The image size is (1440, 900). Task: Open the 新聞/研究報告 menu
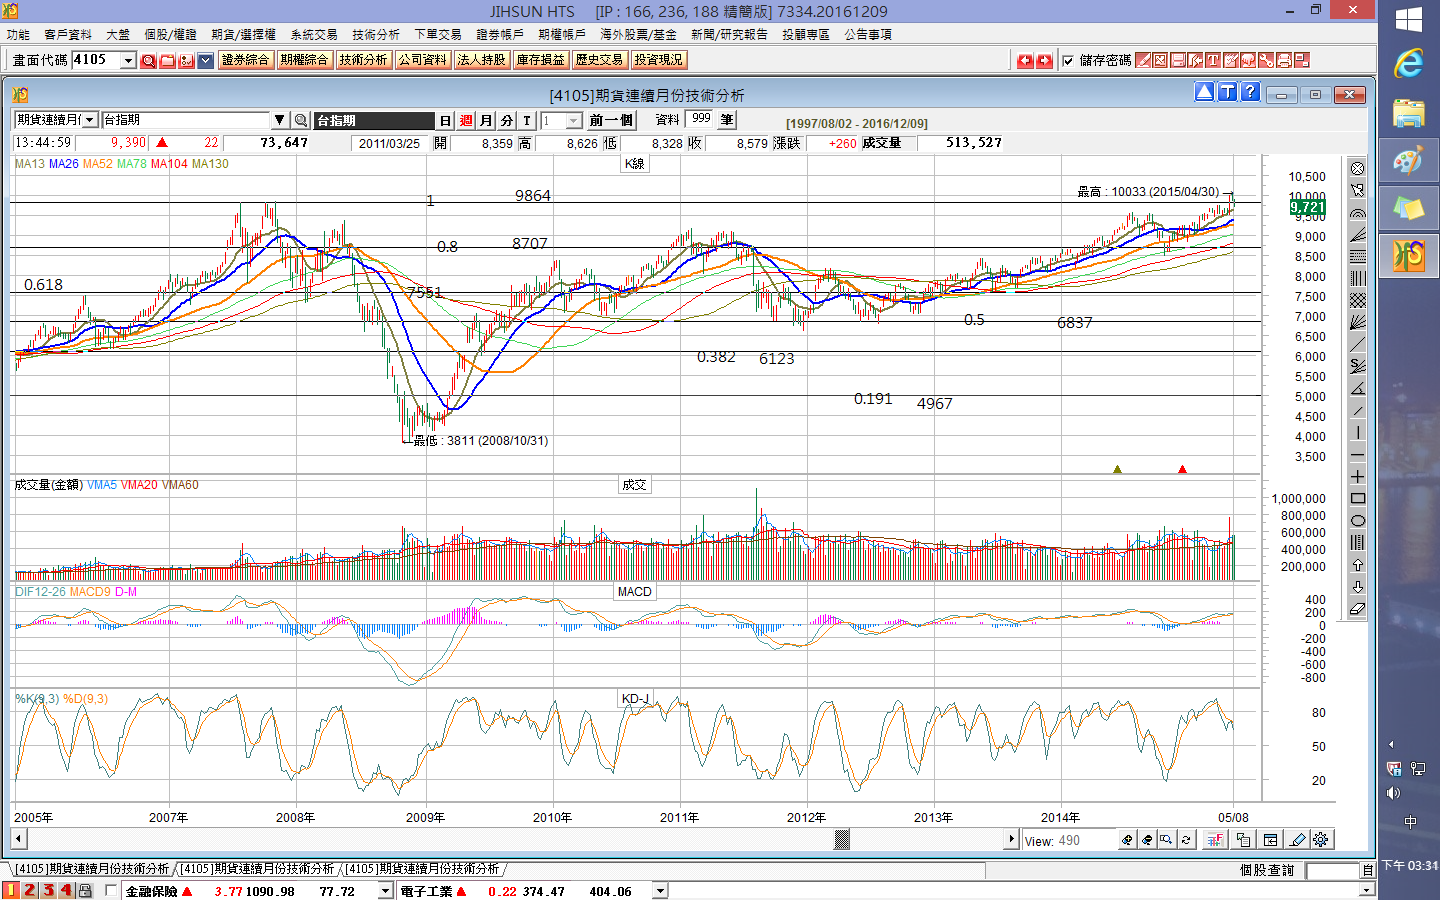[x=729, y=34]
